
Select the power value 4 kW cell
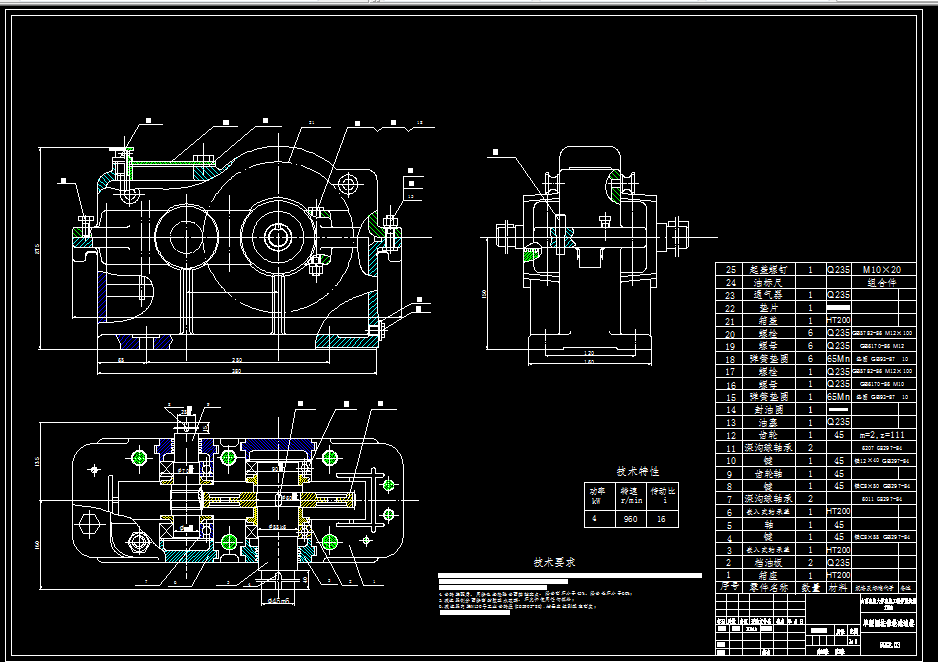pos(600,519)
